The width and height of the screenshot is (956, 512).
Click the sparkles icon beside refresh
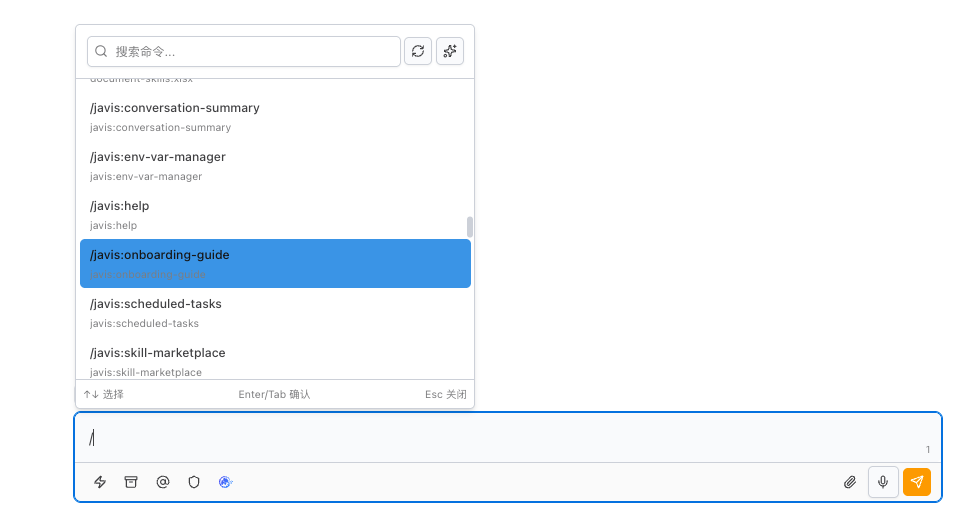click(x=450, y=51)
